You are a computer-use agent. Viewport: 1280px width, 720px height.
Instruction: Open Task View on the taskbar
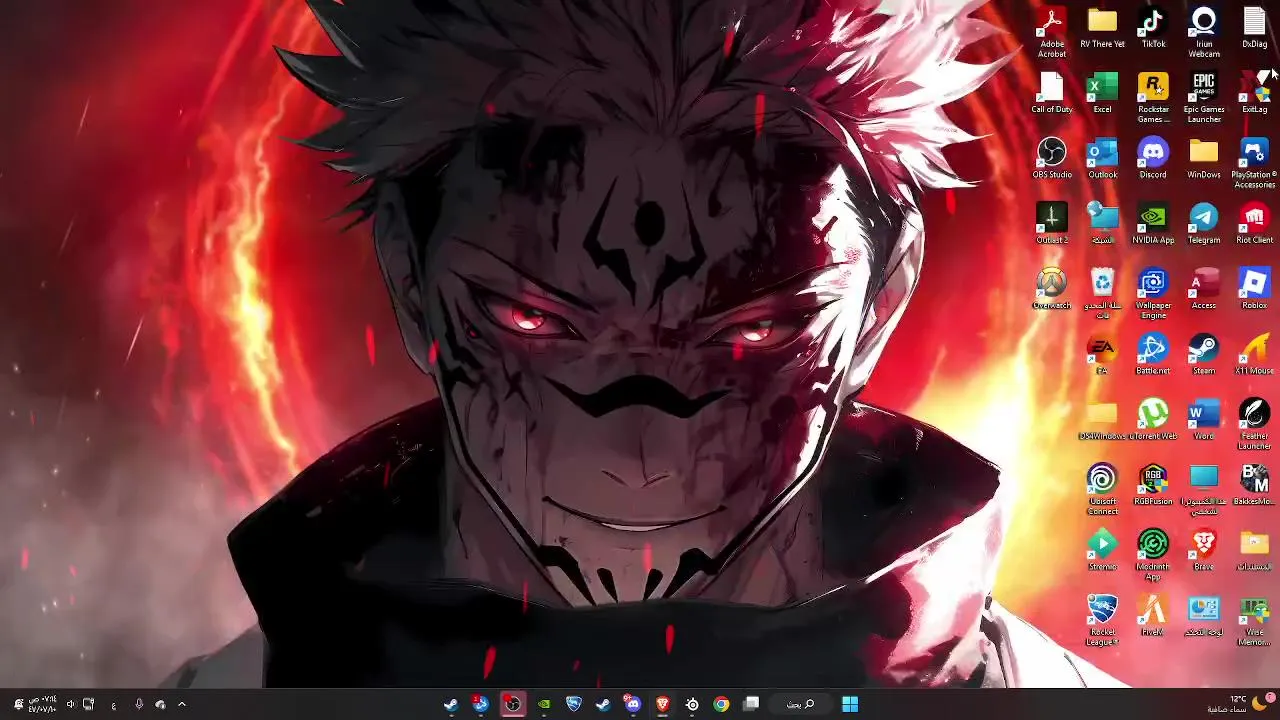(x=751, y=704)
